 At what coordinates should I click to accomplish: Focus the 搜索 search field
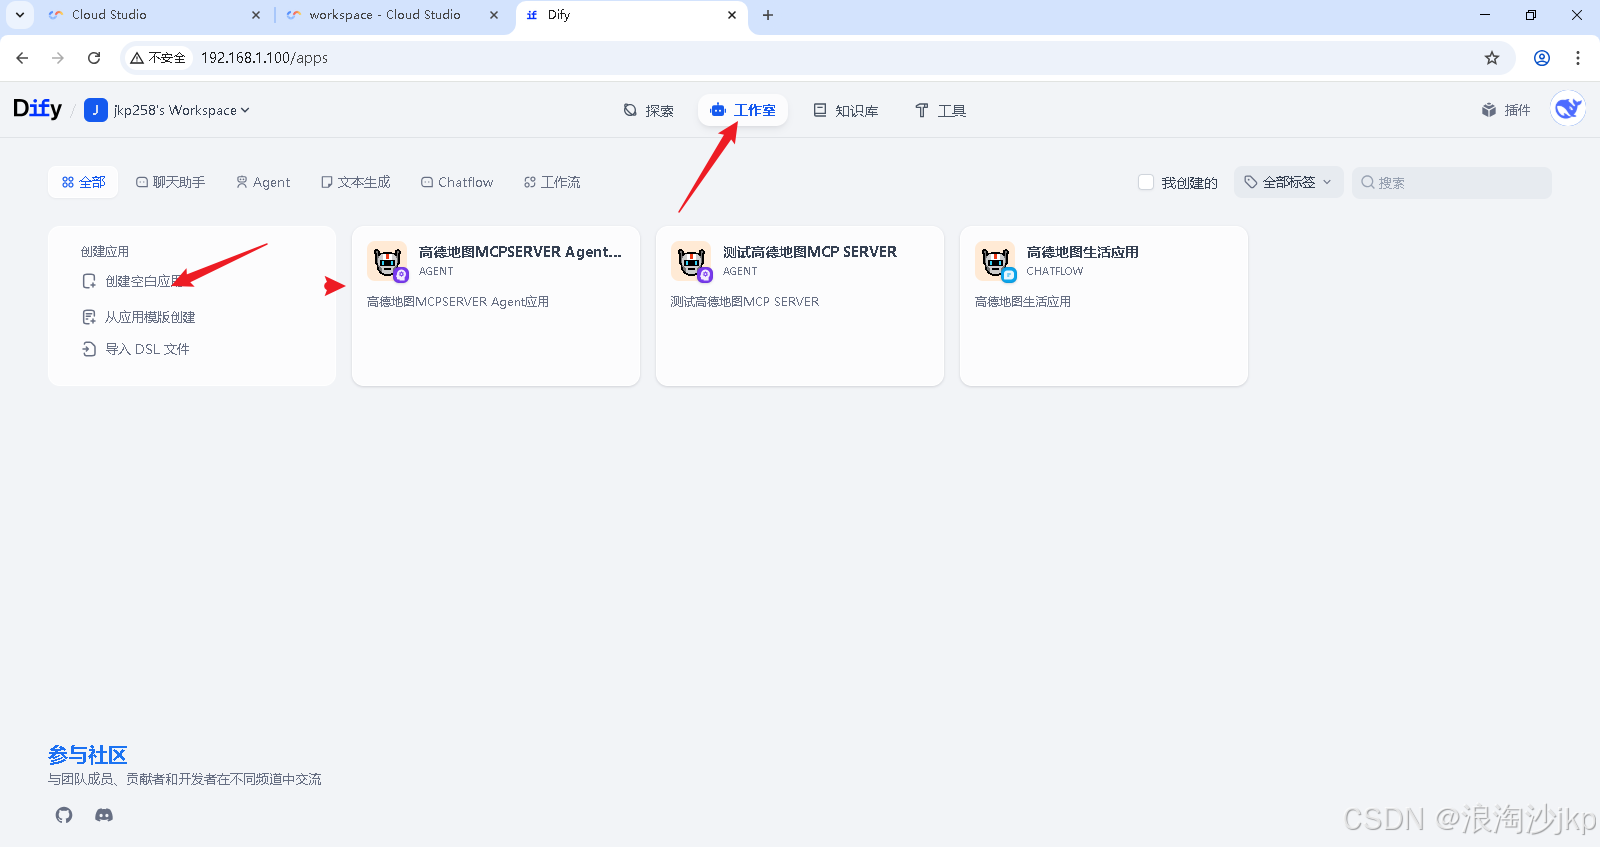pos(1452,182)
